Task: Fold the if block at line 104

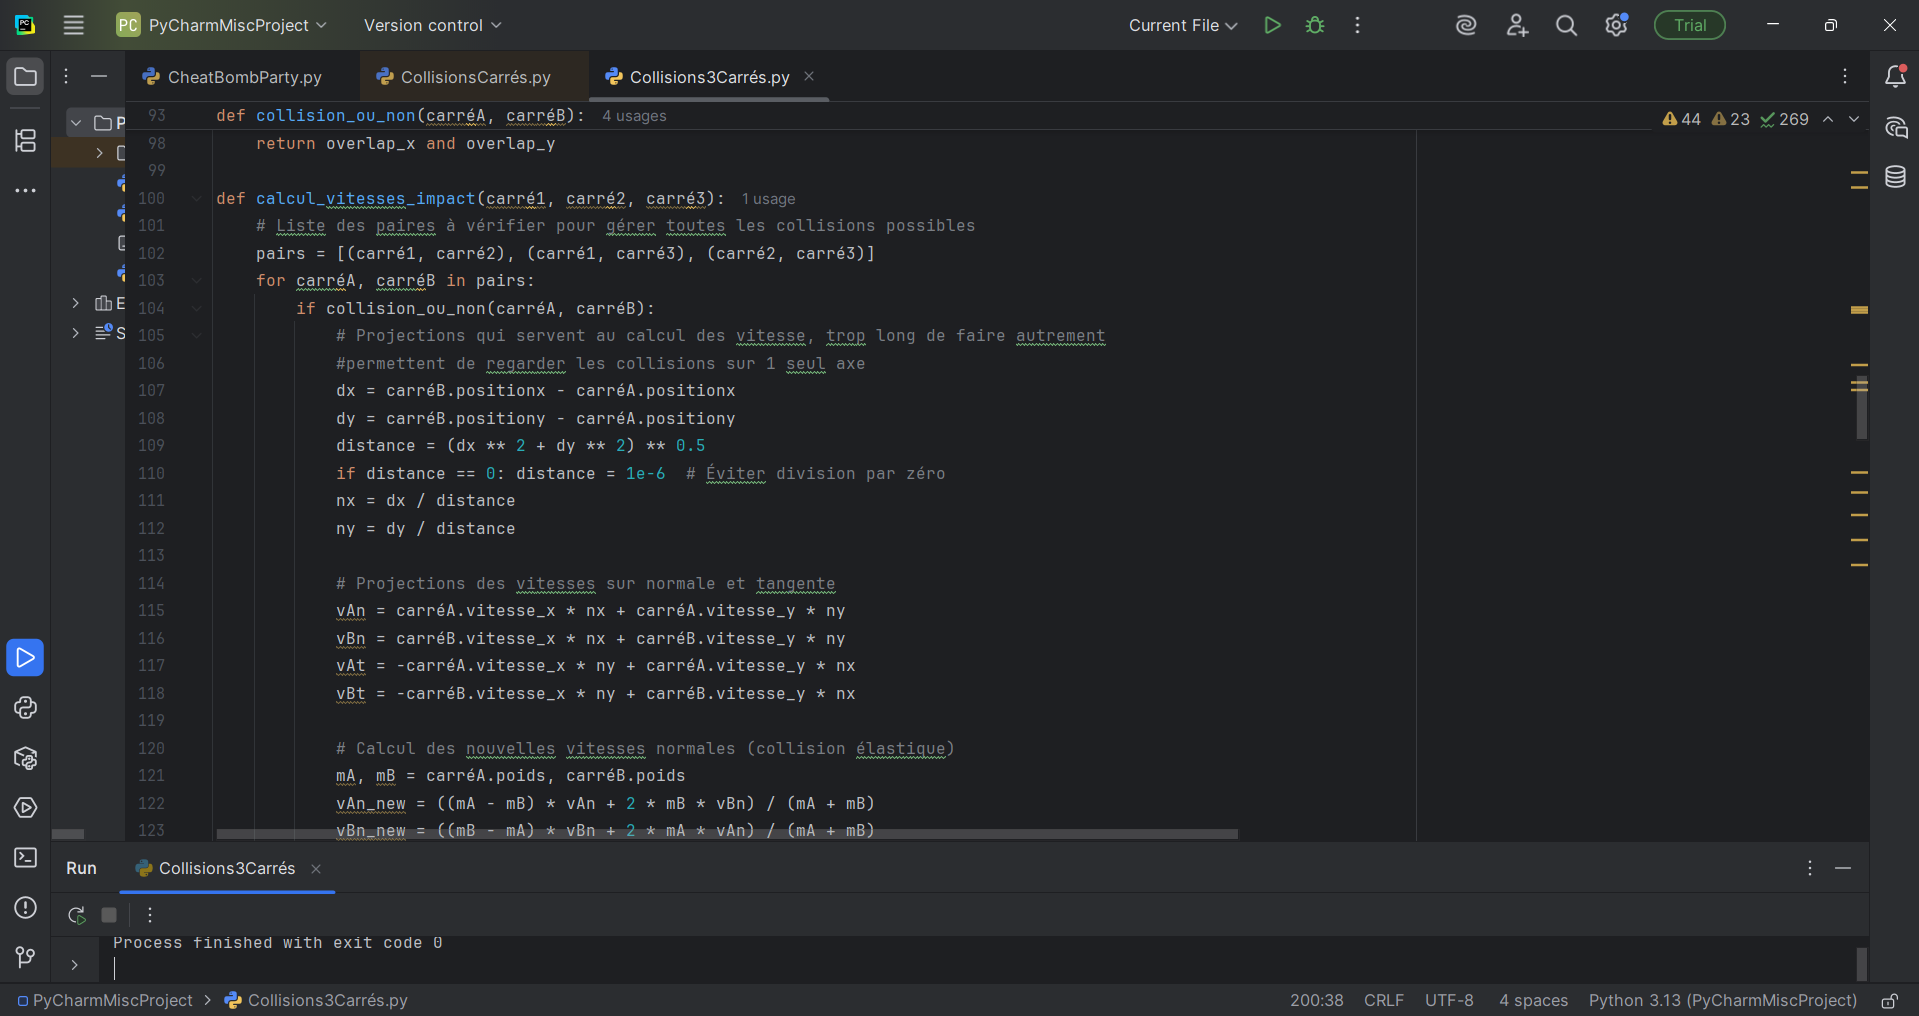Action: click(197, 309)
